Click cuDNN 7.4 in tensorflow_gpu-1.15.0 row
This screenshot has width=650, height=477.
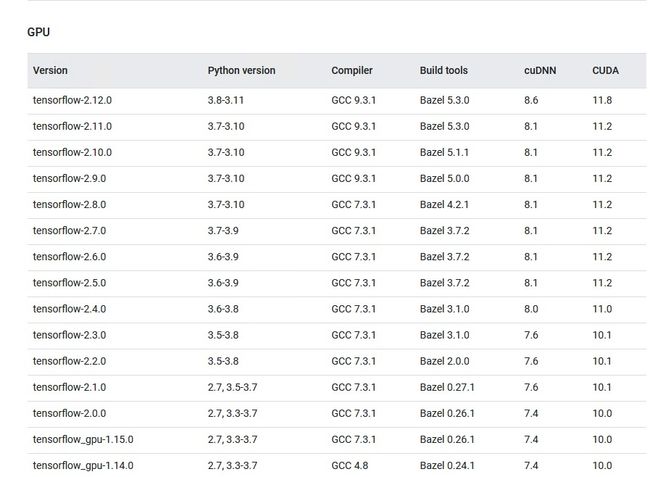(531, 440)
